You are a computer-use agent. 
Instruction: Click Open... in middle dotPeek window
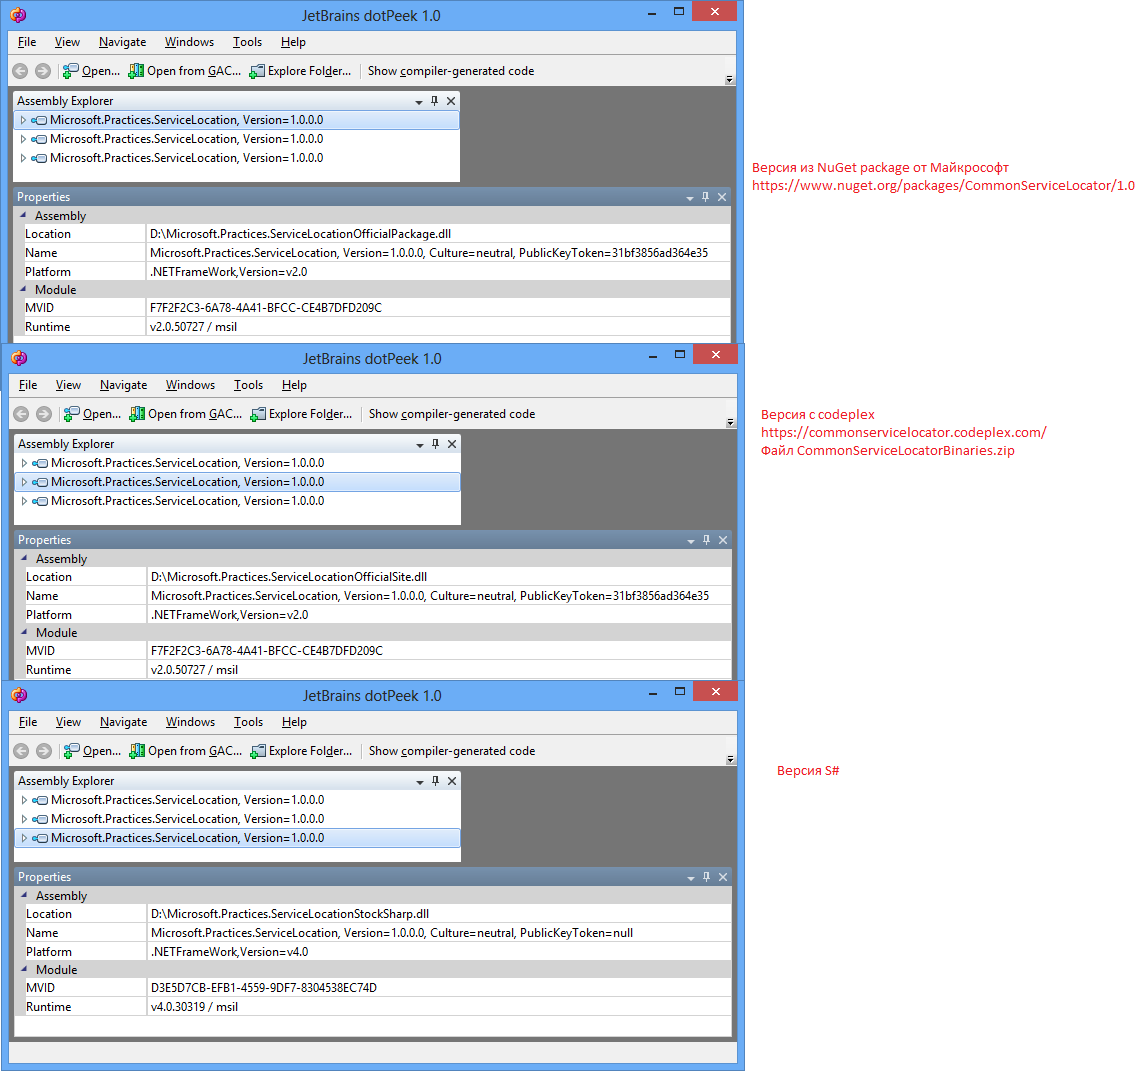click(92, 414)
